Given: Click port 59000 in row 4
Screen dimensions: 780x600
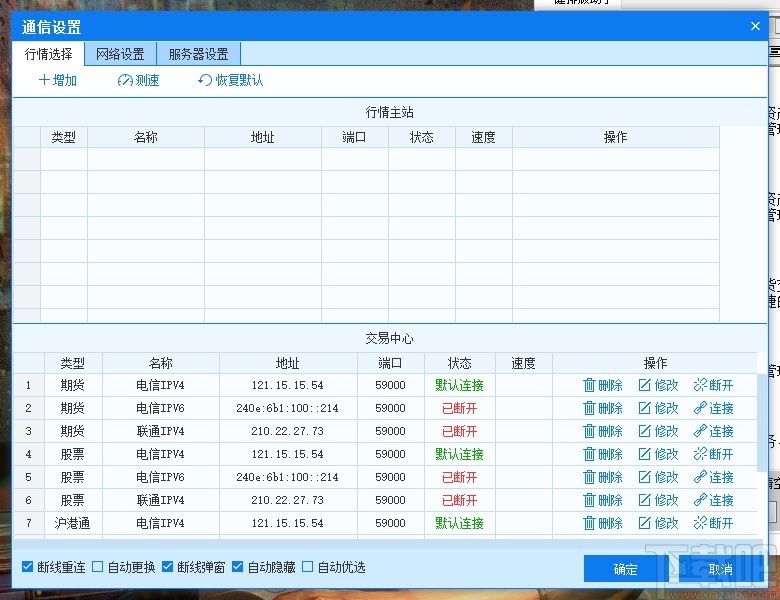Looking at the screenshot, I should (390, 454).
